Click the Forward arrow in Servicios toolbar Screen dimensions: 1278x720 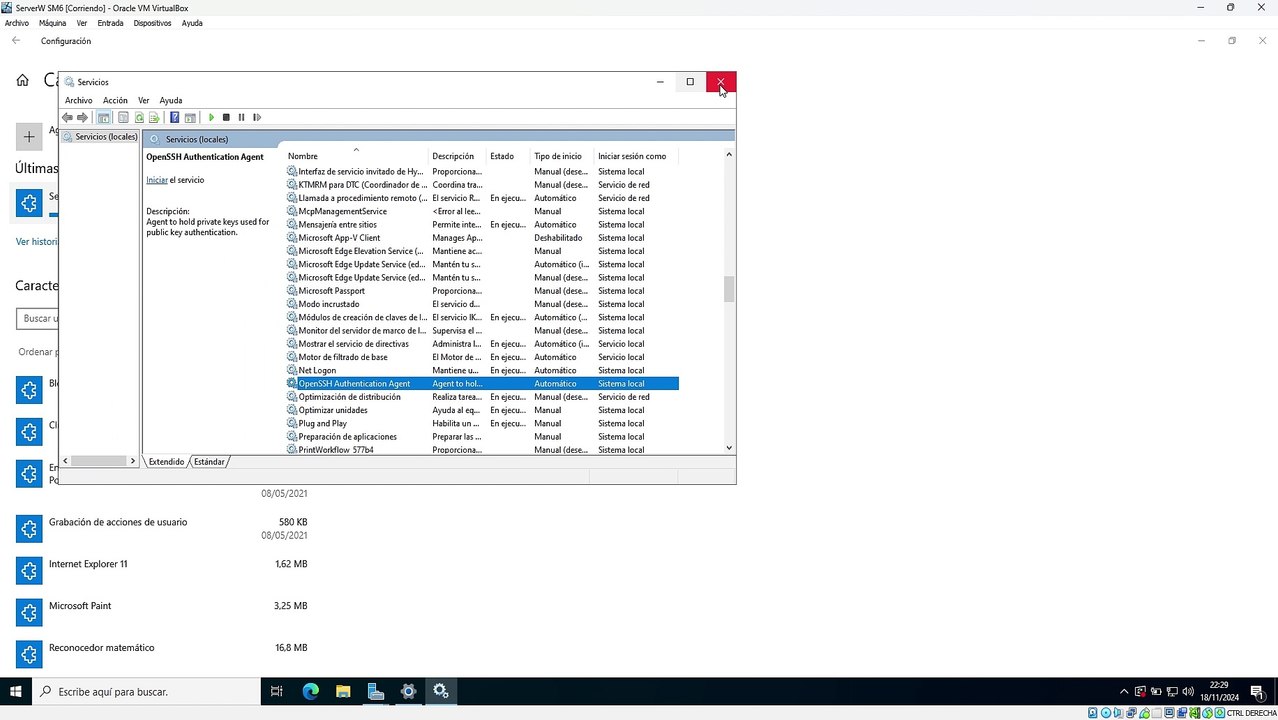click(82, 117)
